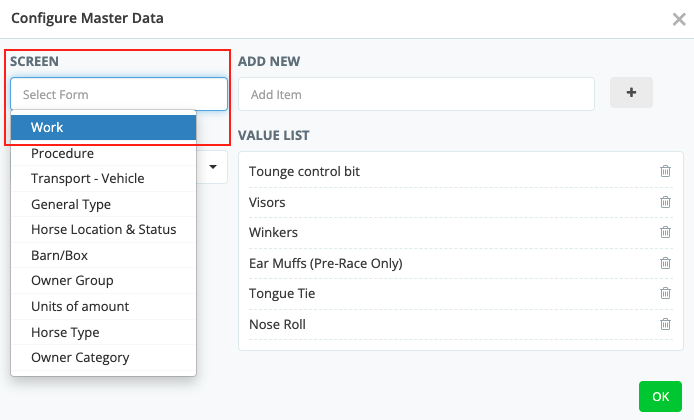Click trash icon next to Visors
Viewport: 694px width, 420px height.
pyautogui.click(x=665, y=202)
